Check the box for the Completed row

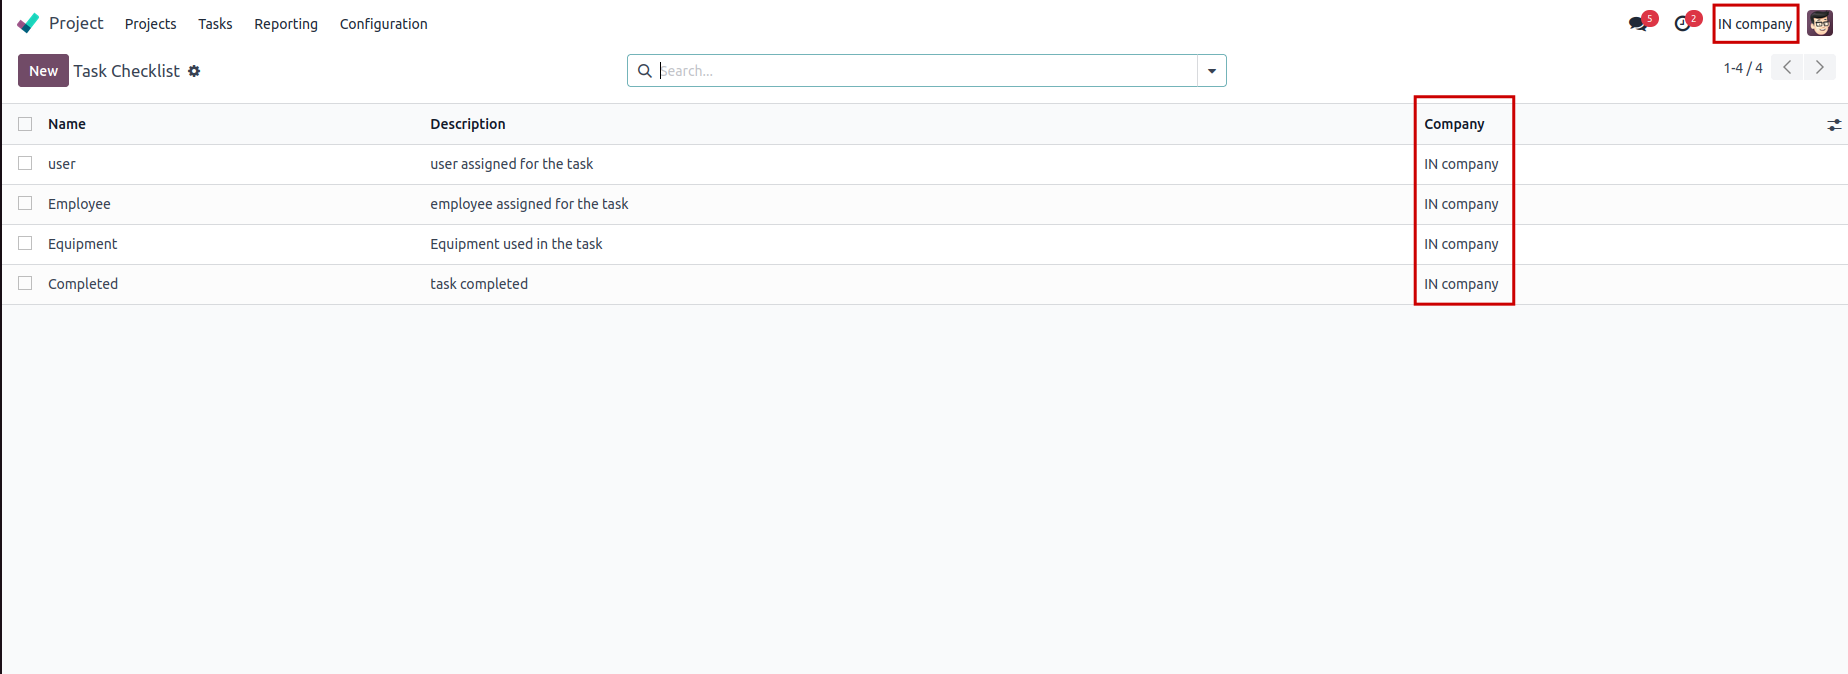click(25, 283)
